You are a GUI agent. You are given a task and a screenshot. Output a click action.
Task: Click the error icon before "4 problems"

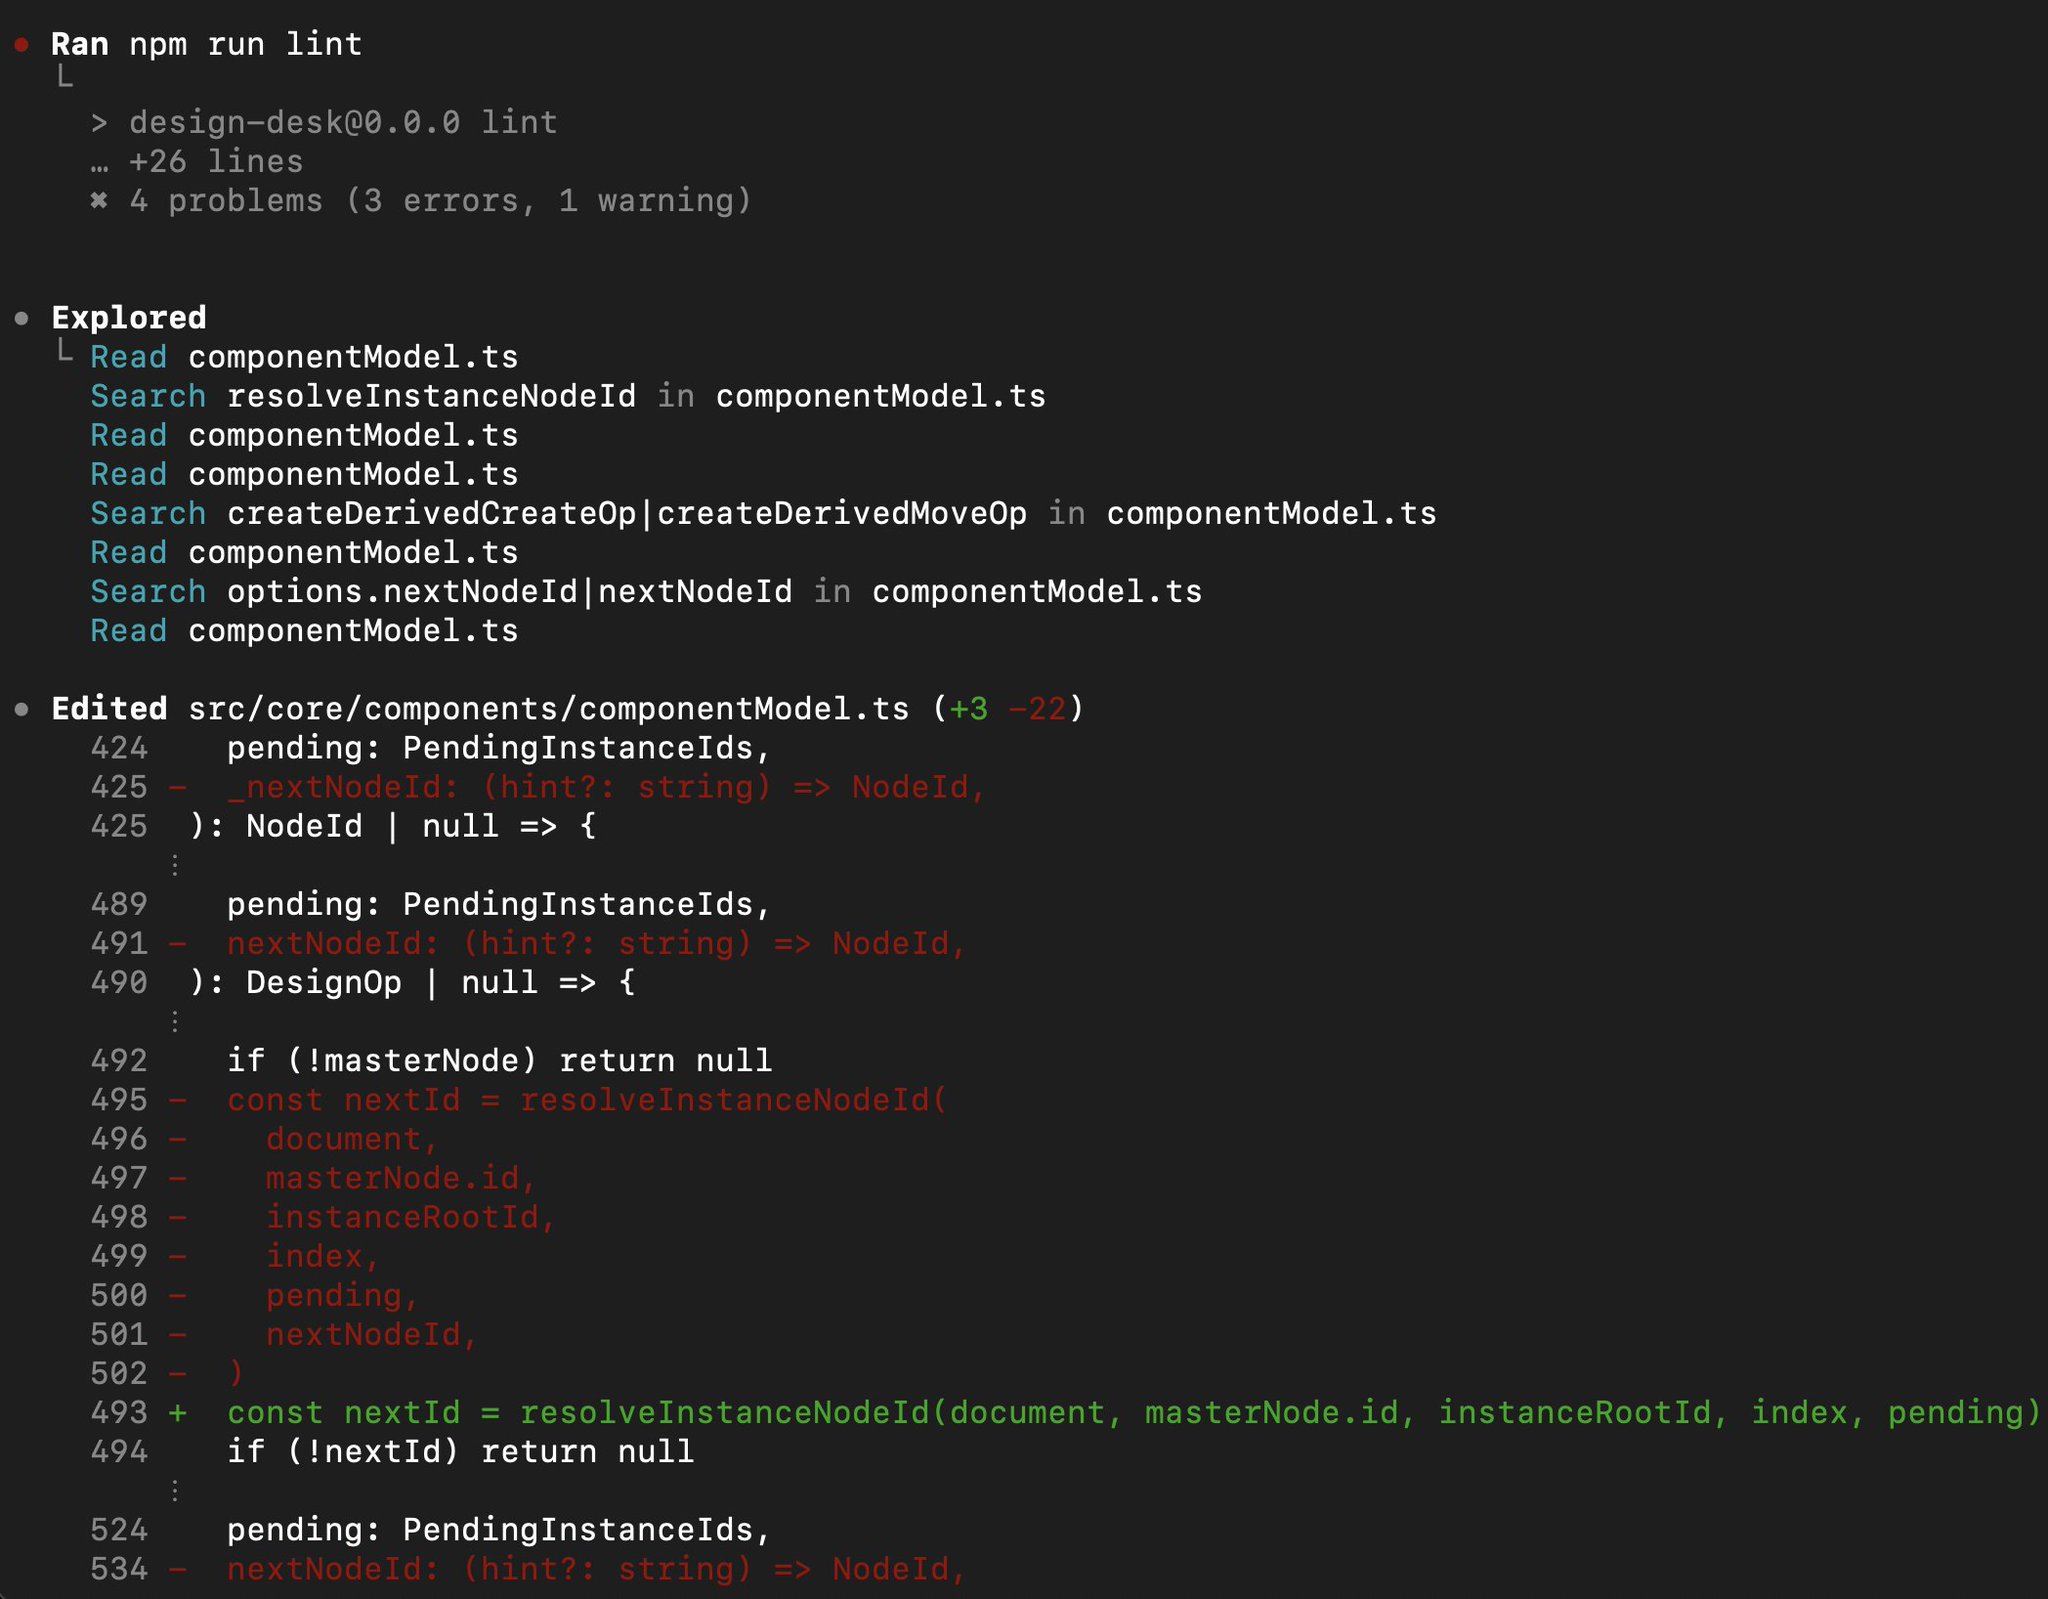tap(99, 200)
